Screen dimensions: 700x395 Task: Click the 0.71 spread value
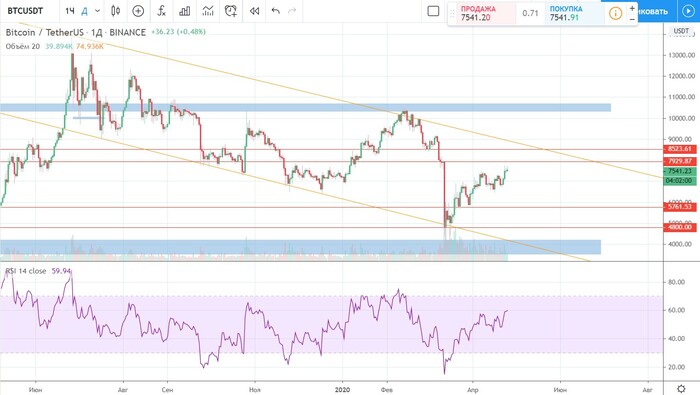pos(530,13)
